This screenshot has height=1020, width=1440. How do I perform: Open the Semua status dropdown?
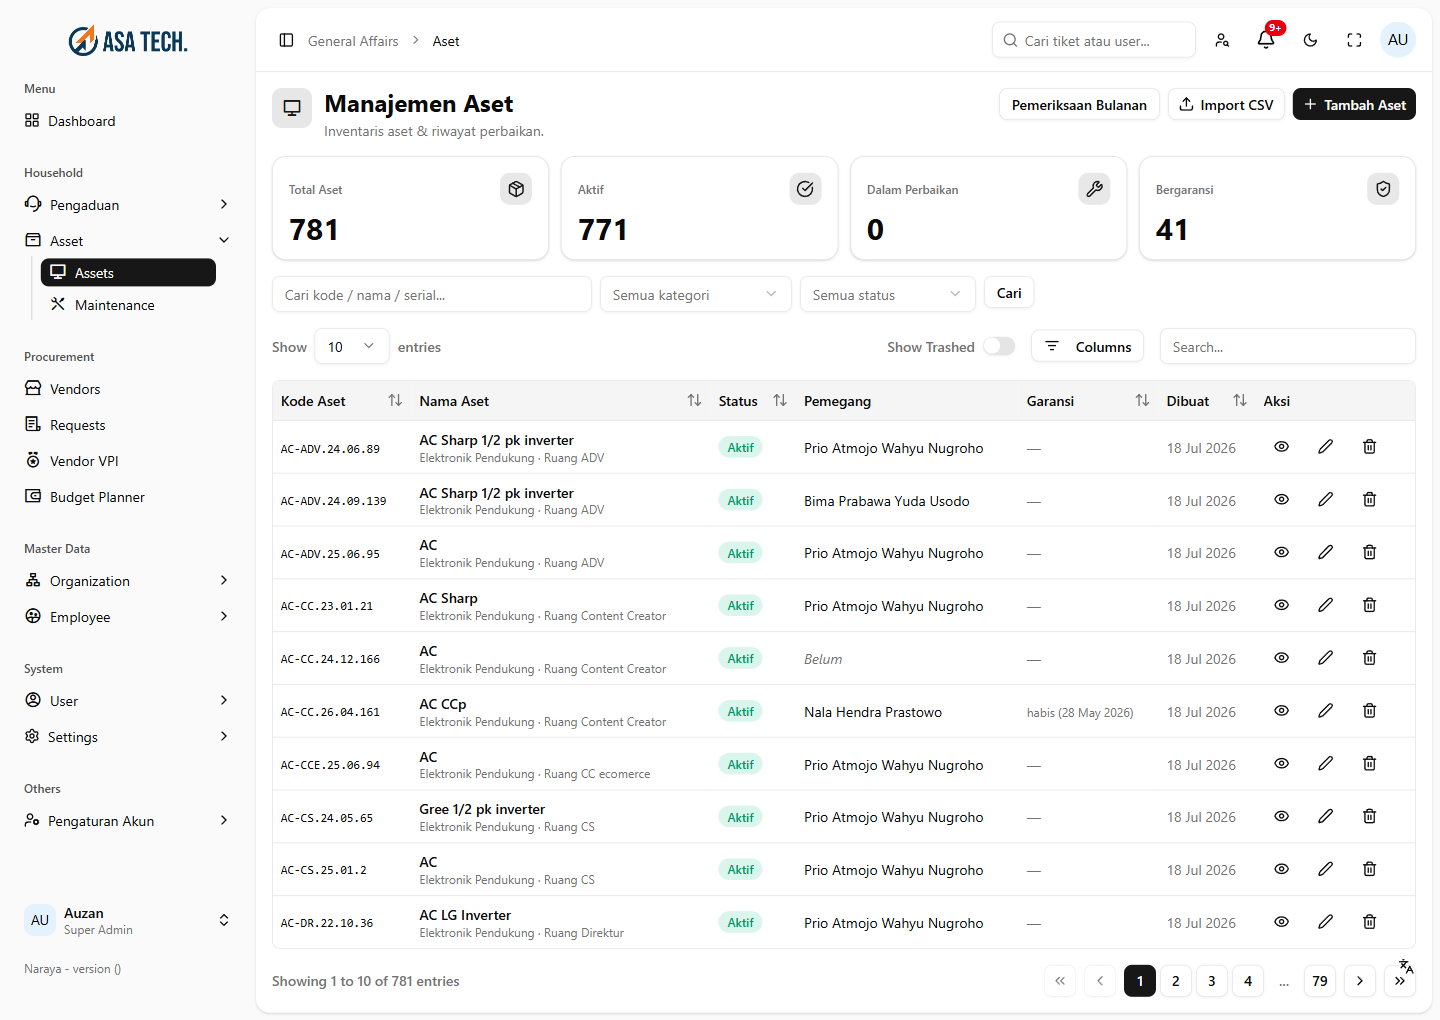click(887, 294)
